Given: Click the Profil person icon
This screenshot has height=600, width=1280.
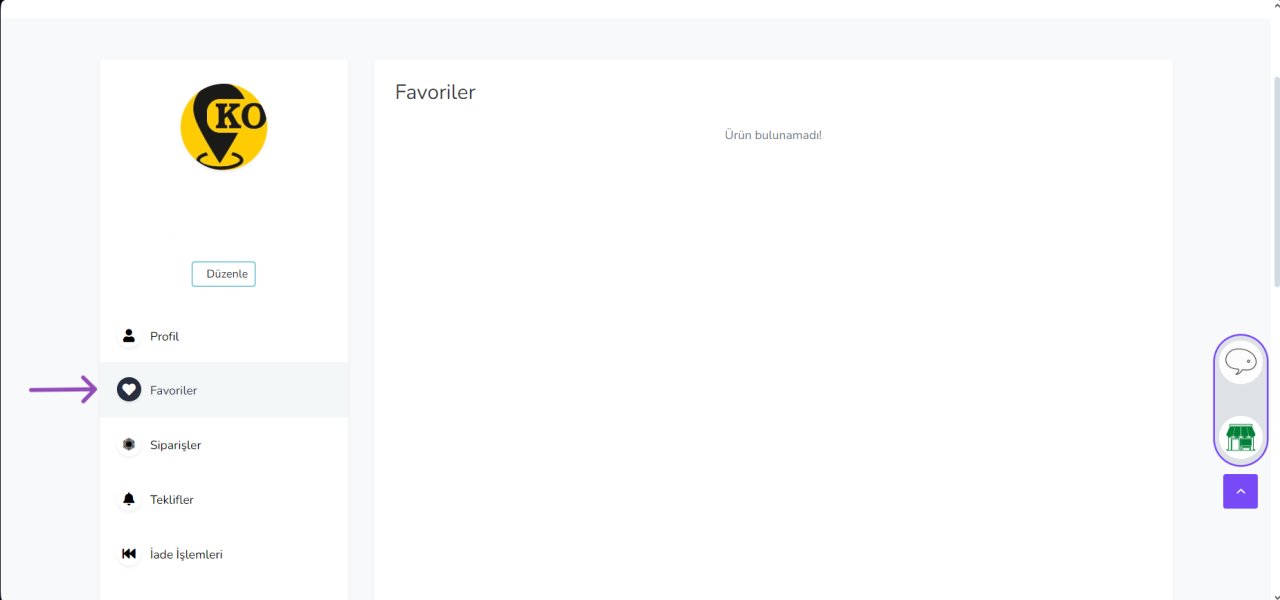Looking at the screenshot, I should 129,336.
